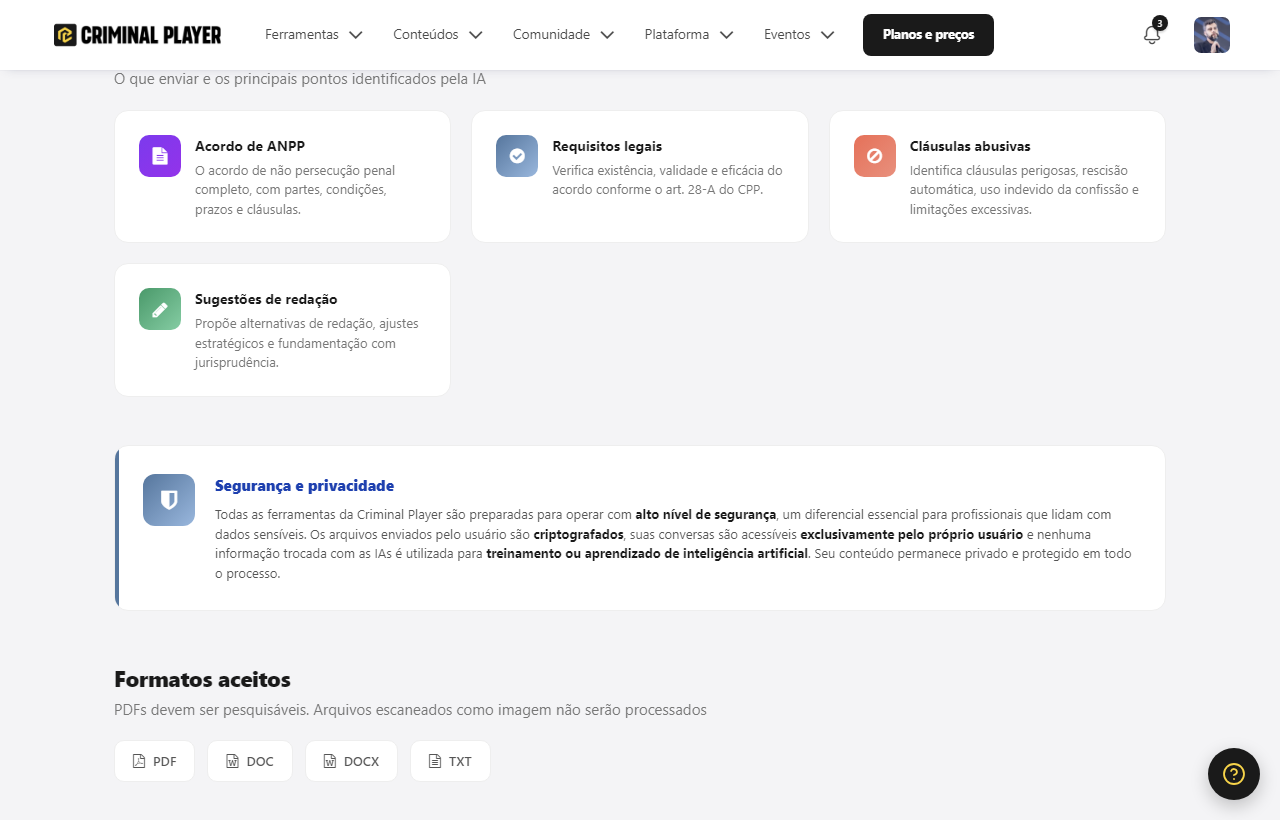Select the DOCX format label
Viewport: 1280px width, 820px height.
[x=361, y=762]
